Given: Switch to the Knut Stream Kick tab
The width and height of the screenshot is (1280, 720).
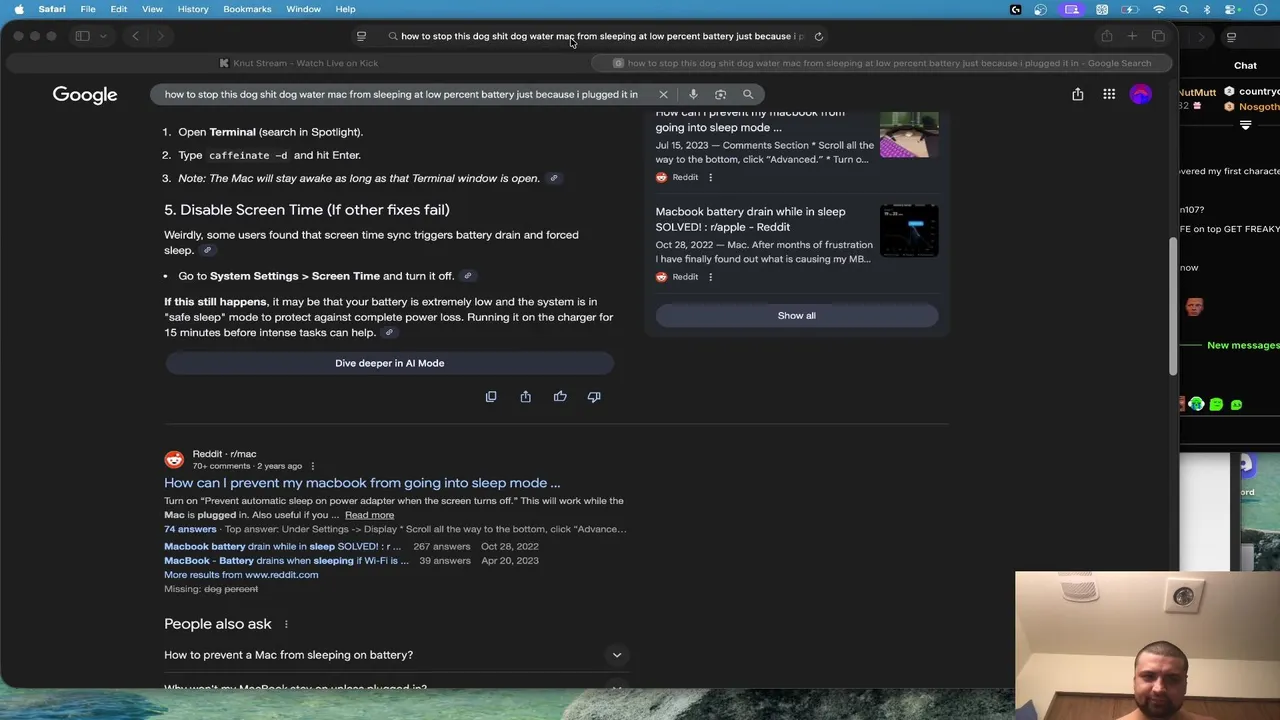Looking at the screenshot, I should 298,63.
